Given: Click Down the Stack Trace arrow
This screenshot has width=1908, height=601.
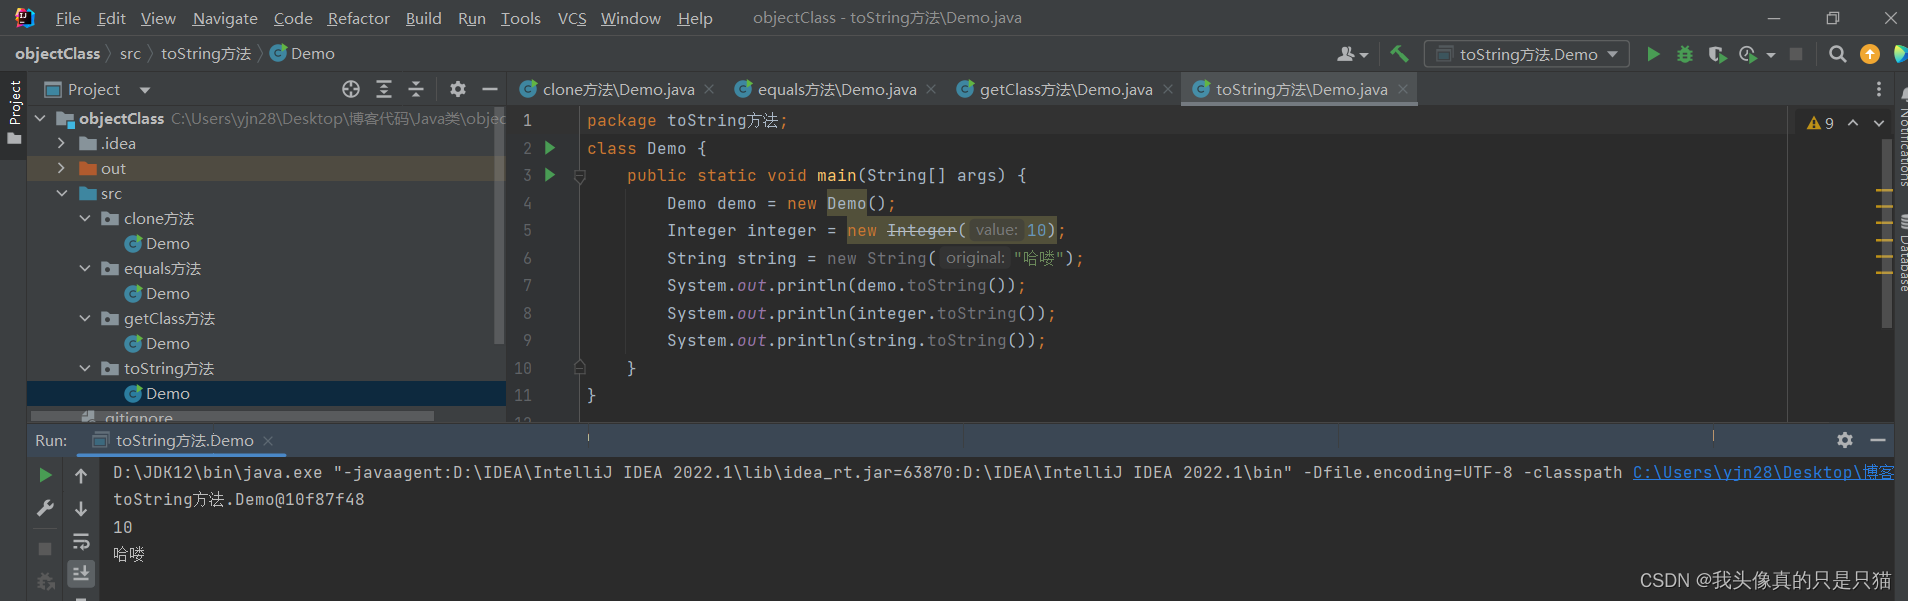Looking at the screenshot, I should point(81,508).
